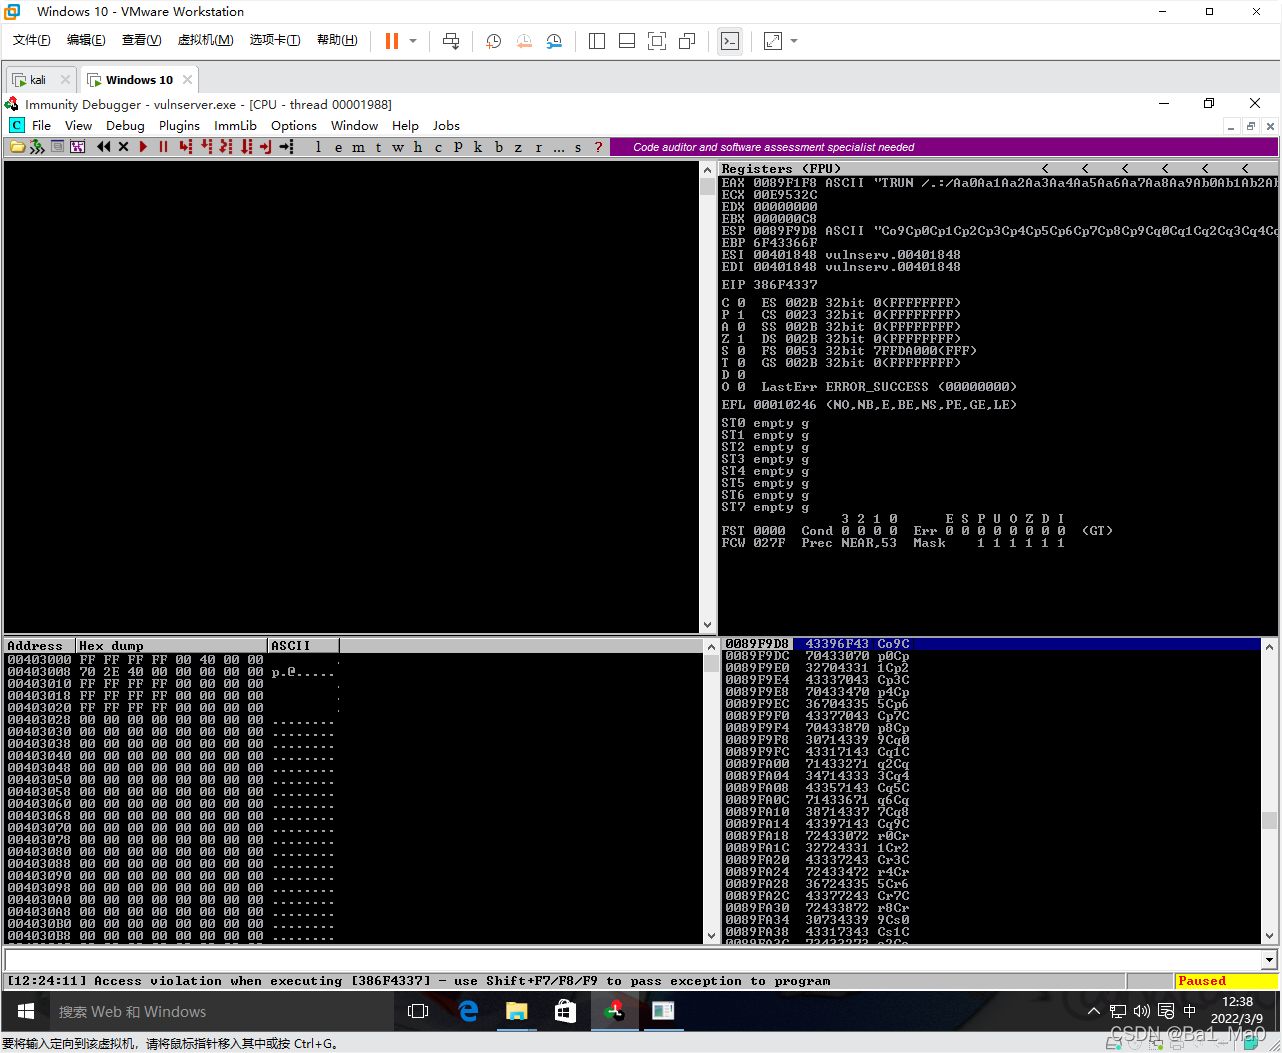Image resolution: width=1282 pixels, height=1053 pixels.
Task: Expand the Windows system tray hidden icons chevron
Action: click(x=1093, y=1012)
